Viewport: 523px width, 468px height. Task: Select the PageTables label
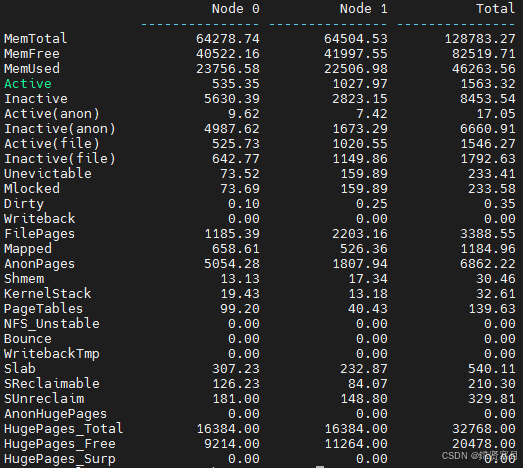point(43,309)
